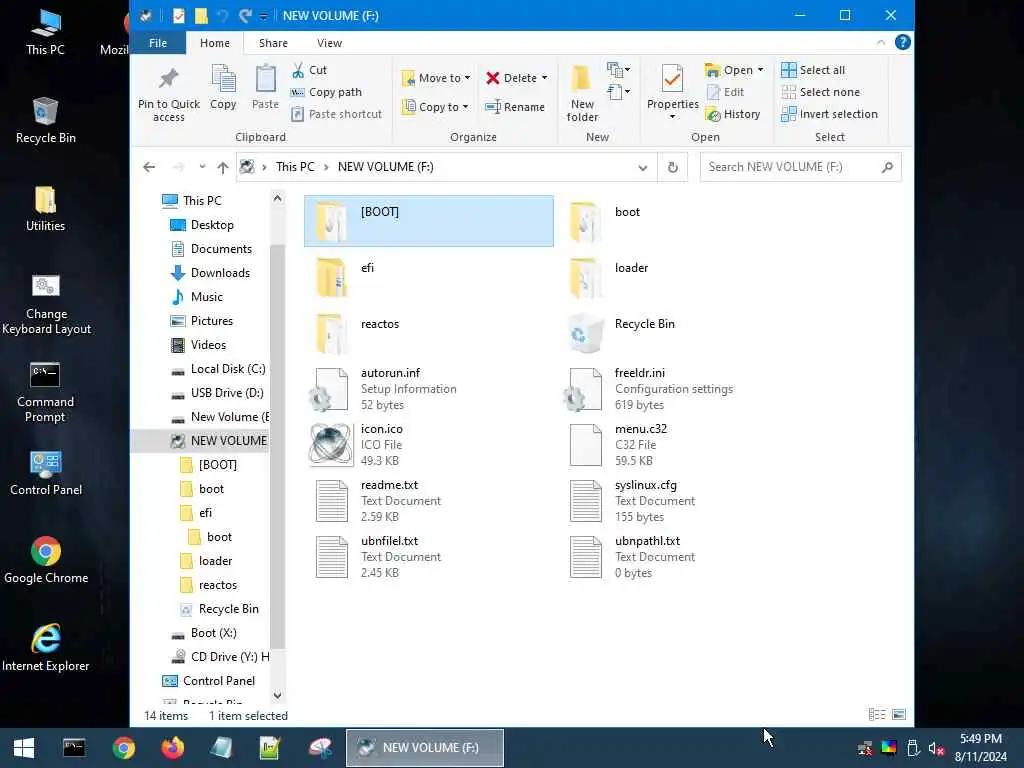Viewport: 1024px width, 768px height.
Task: Click This PC in address breadcrumb
Action: 295,167
